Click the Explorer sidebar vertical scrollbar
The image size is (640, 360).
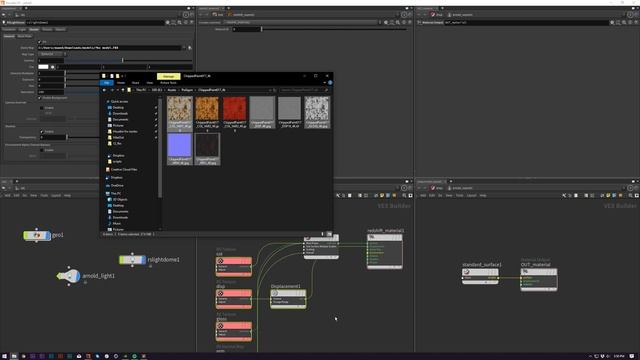pos(160,149)
